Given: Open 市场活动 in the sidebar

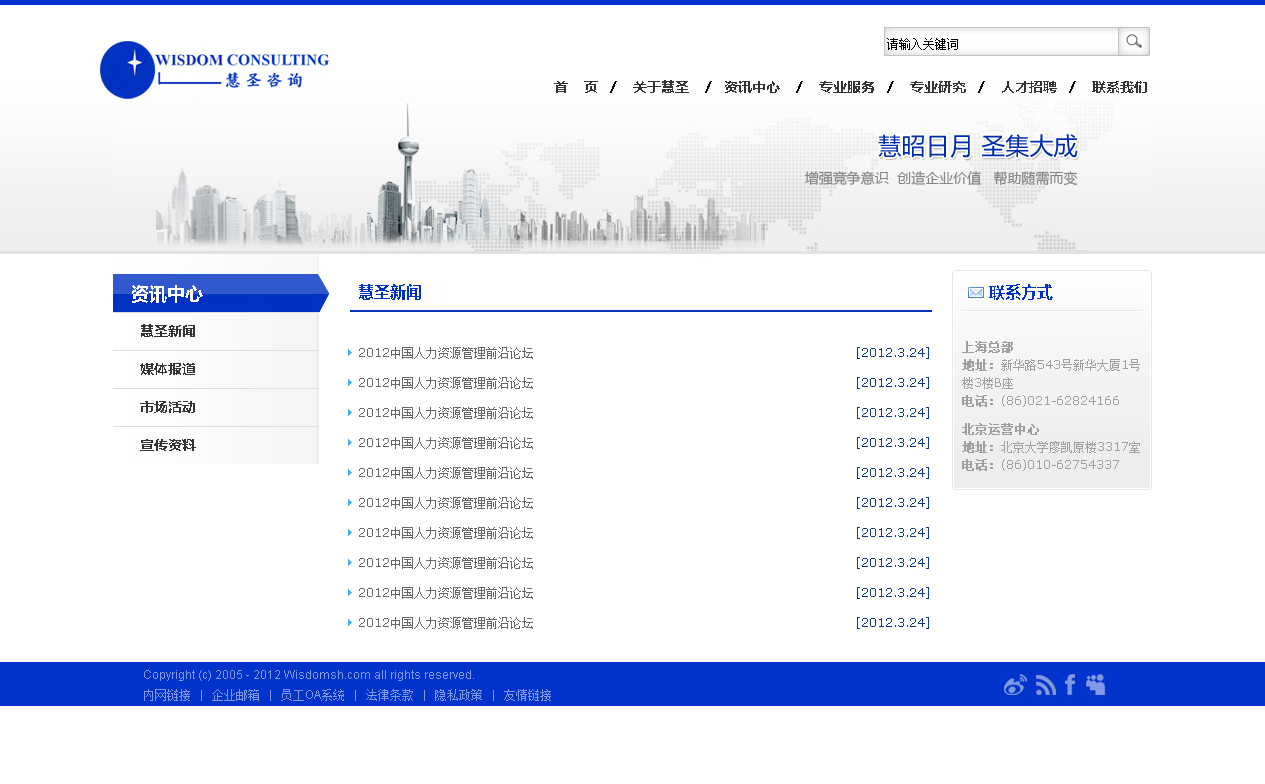Looking at the screenshot, I should tap(168, 408).
